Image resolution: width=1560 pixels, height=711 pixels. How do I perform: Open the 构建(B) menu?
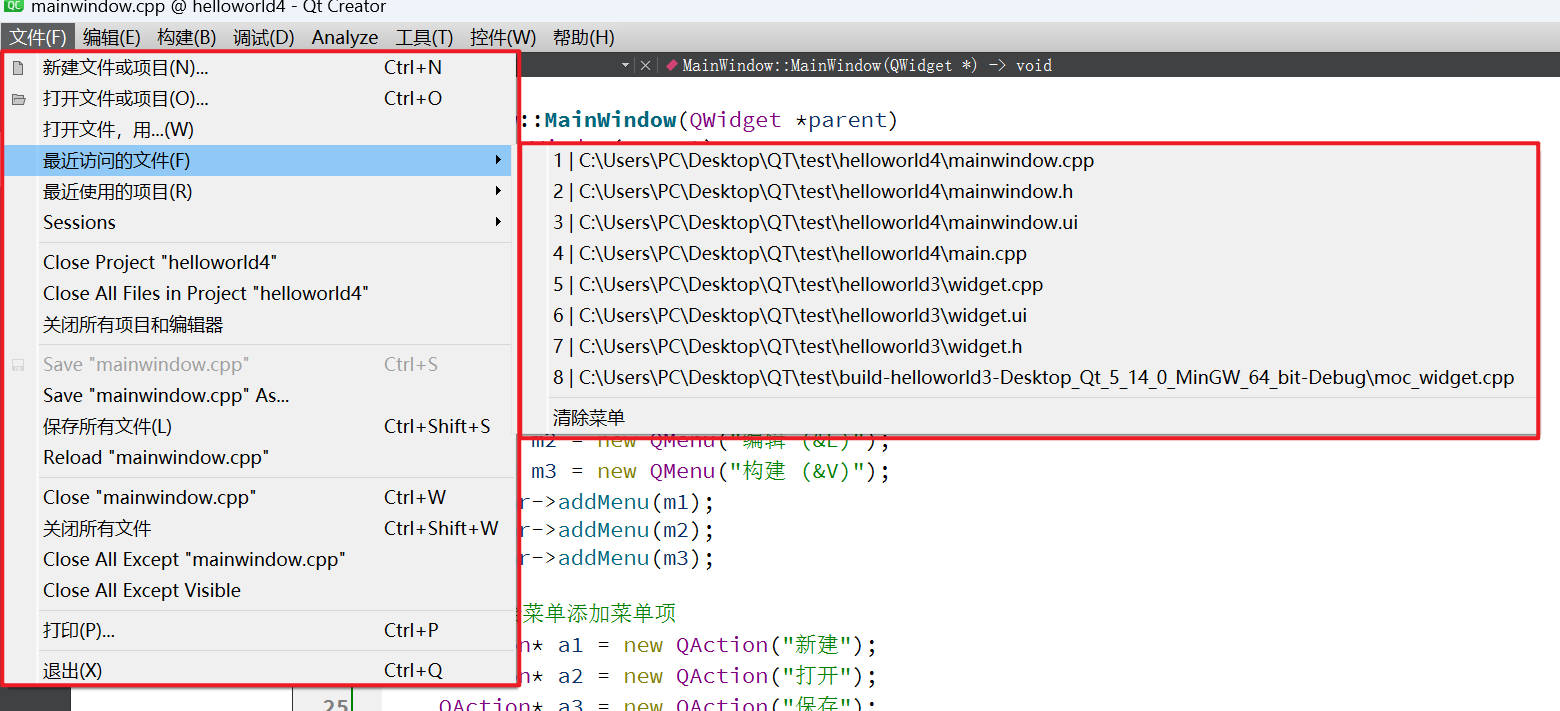187,37
